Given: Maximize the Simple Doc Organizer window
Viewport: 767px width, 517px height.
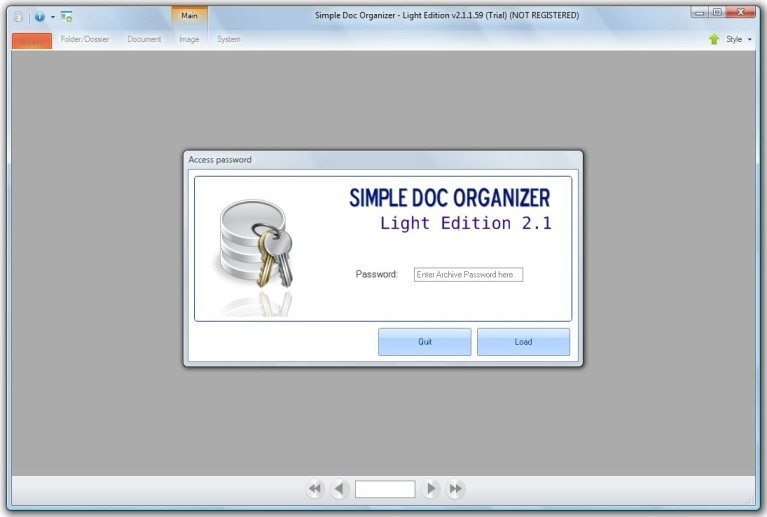Looking at the screenshot, I should coord(717,12).
